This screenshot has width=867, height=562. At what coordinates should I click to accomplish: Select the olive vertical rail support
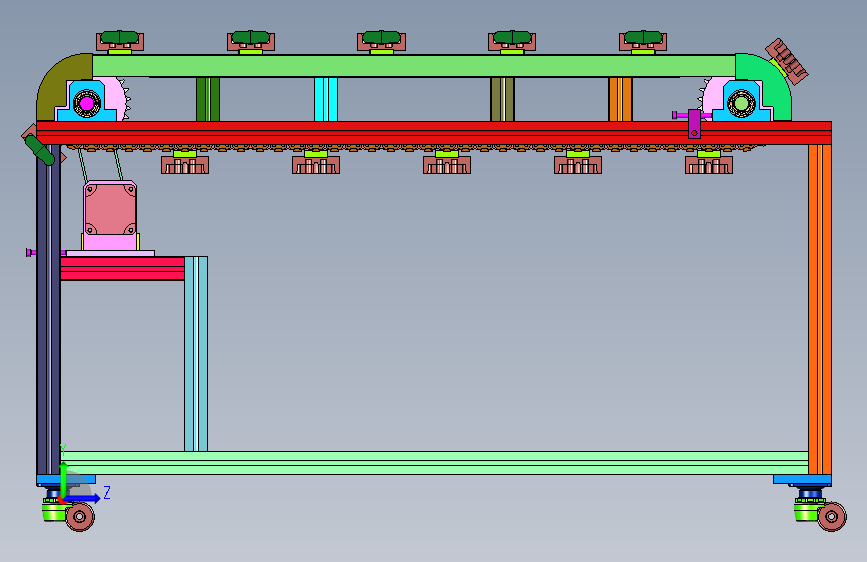tap(503, 99)
